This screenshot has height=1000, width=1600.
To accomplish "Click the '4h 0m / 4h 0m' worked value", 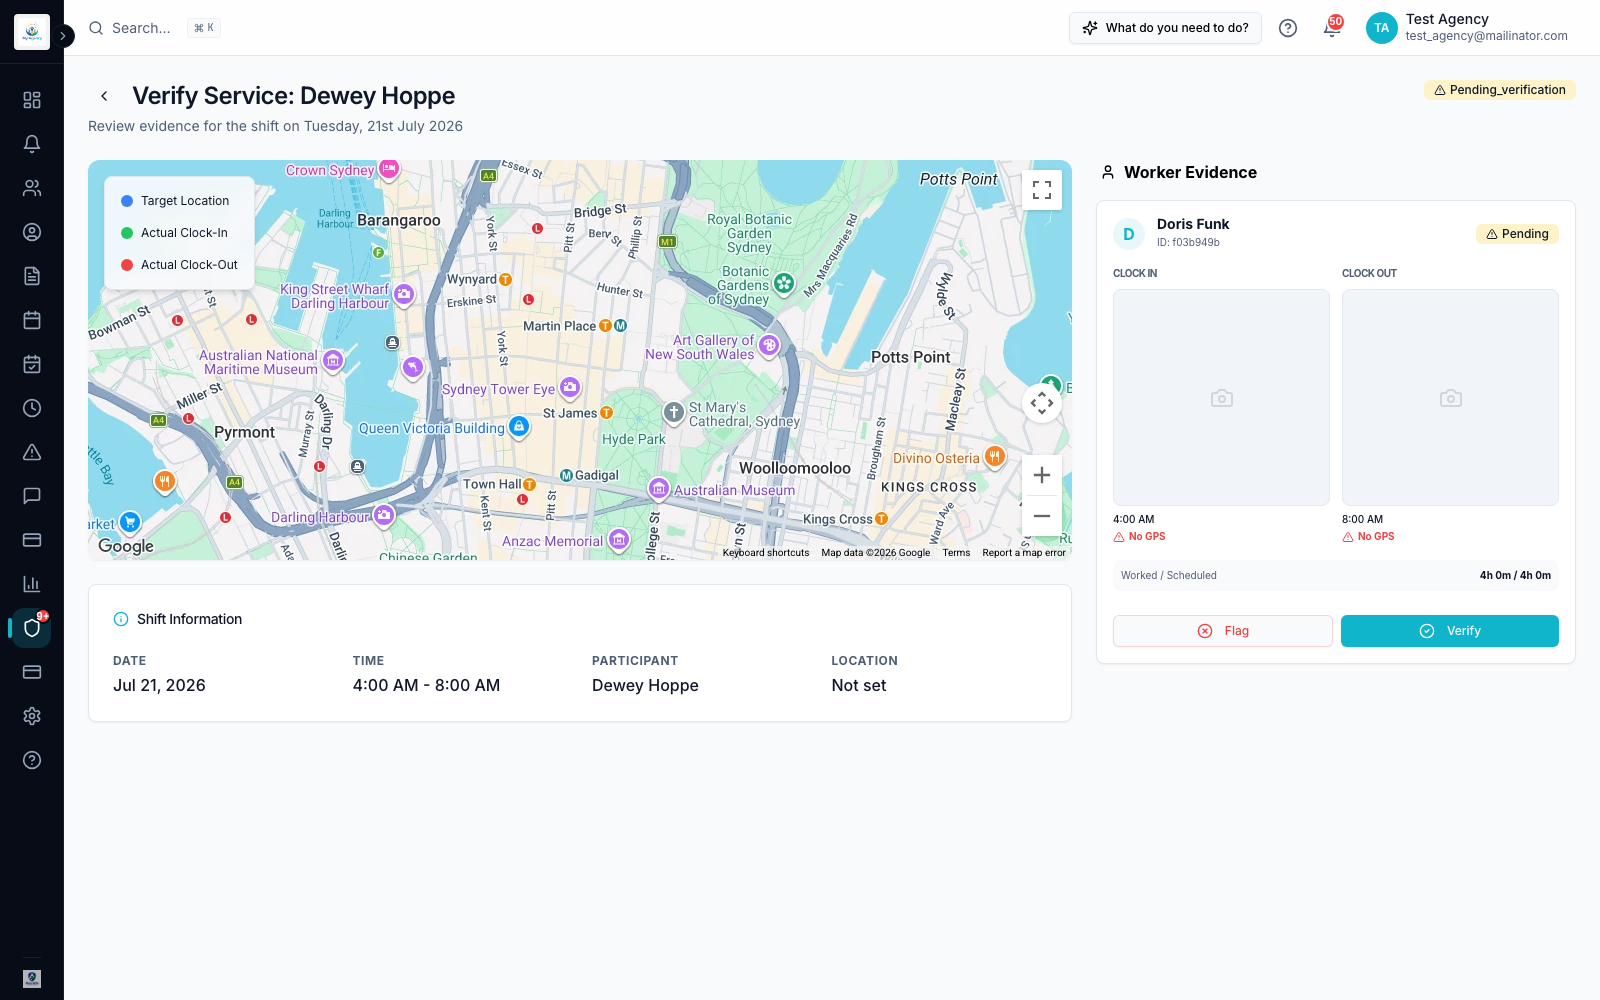I will [x=1515, y=575].
